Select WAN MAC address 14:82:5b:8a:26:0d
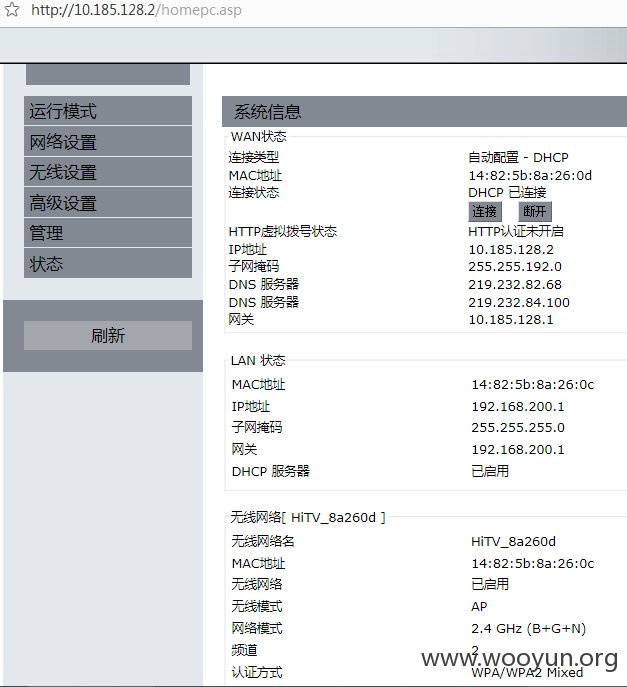The image size is (627, 687). pyautogui.click(x=530, y=176)
